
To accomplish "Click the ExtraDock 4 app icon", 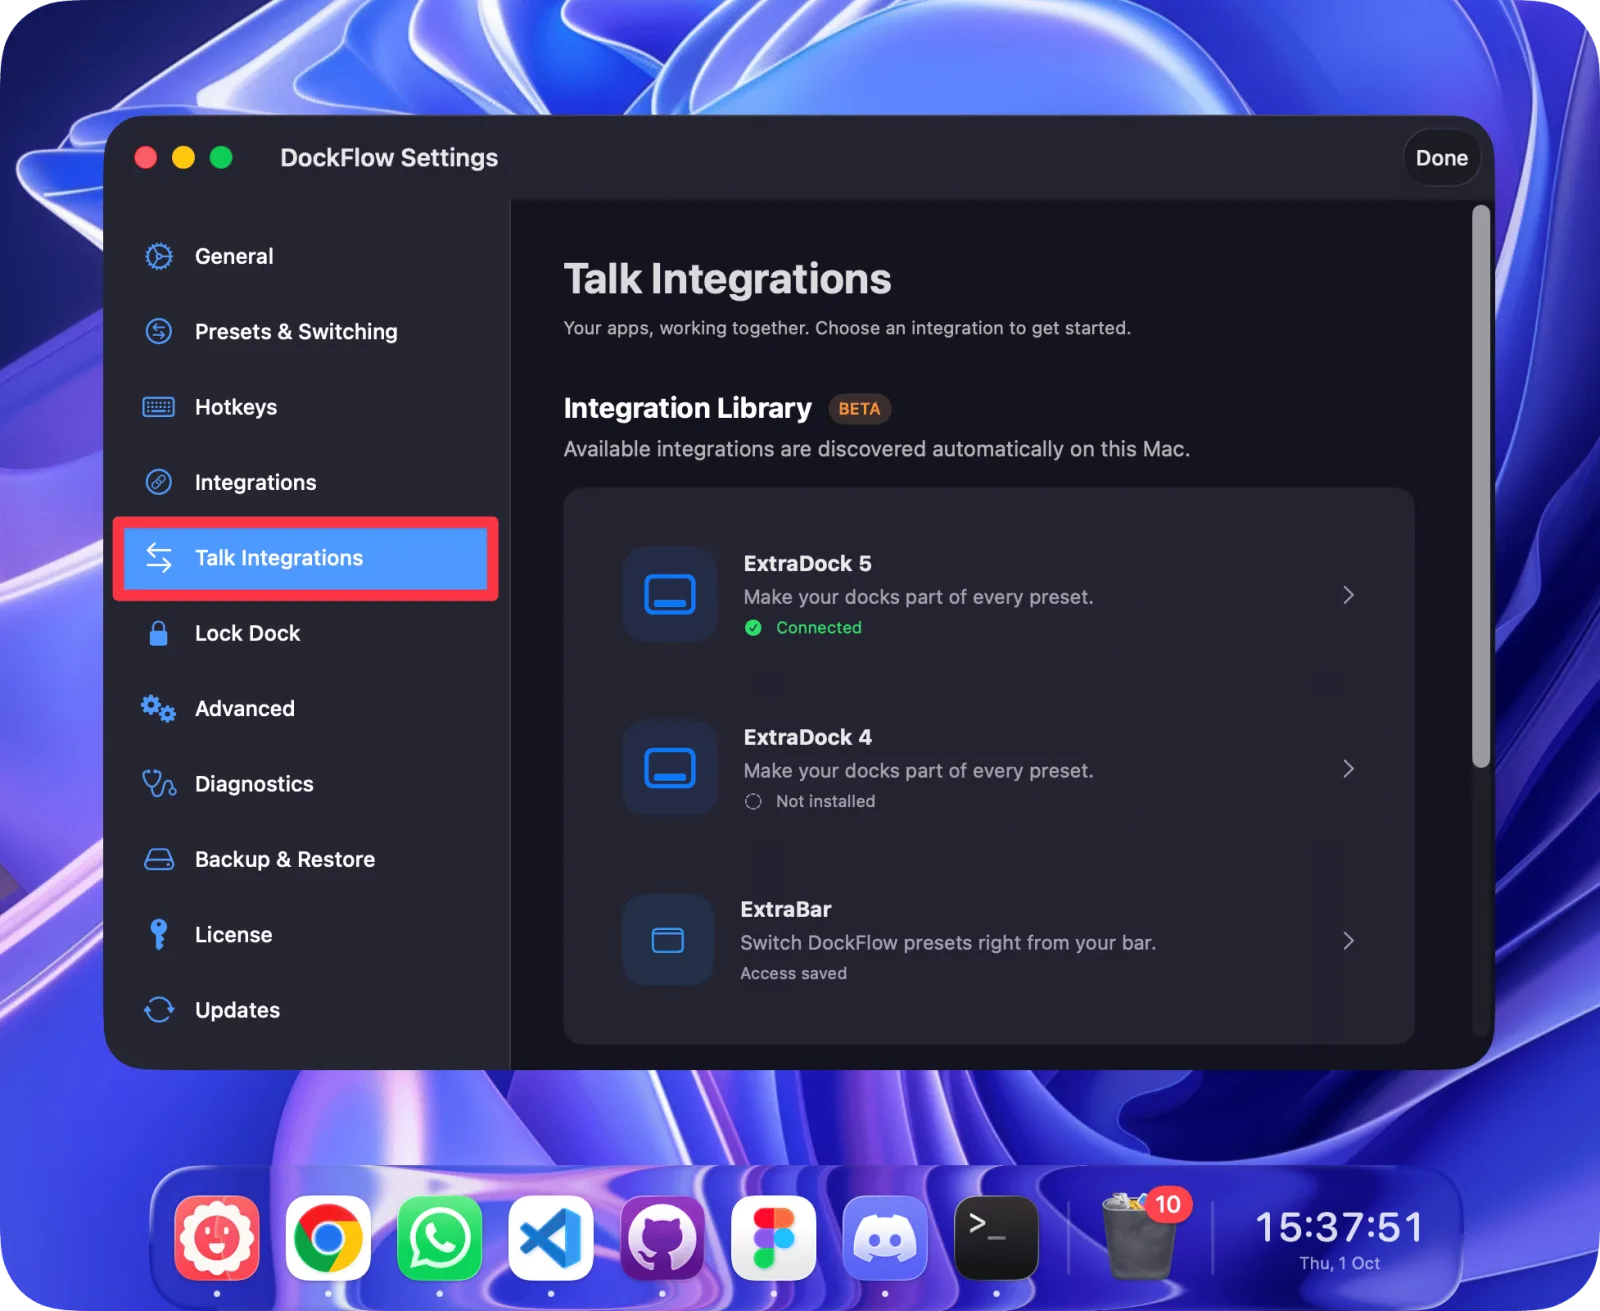I will 670,768.
